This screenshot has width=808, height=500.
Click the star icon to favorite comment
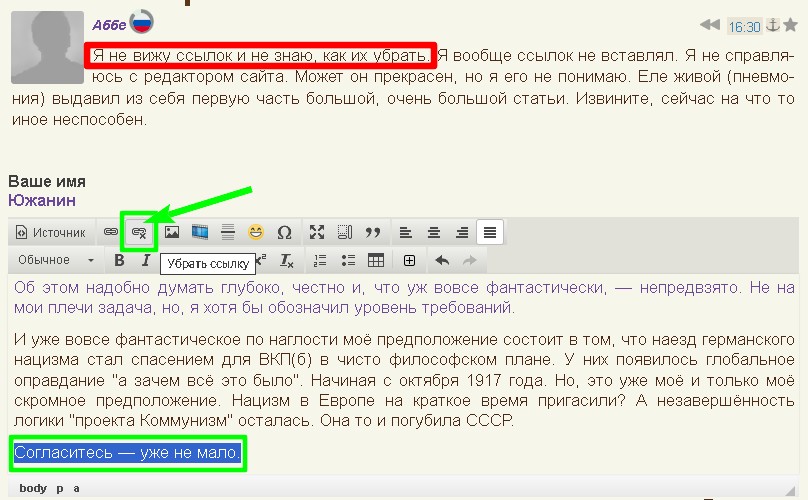(790, 25)
